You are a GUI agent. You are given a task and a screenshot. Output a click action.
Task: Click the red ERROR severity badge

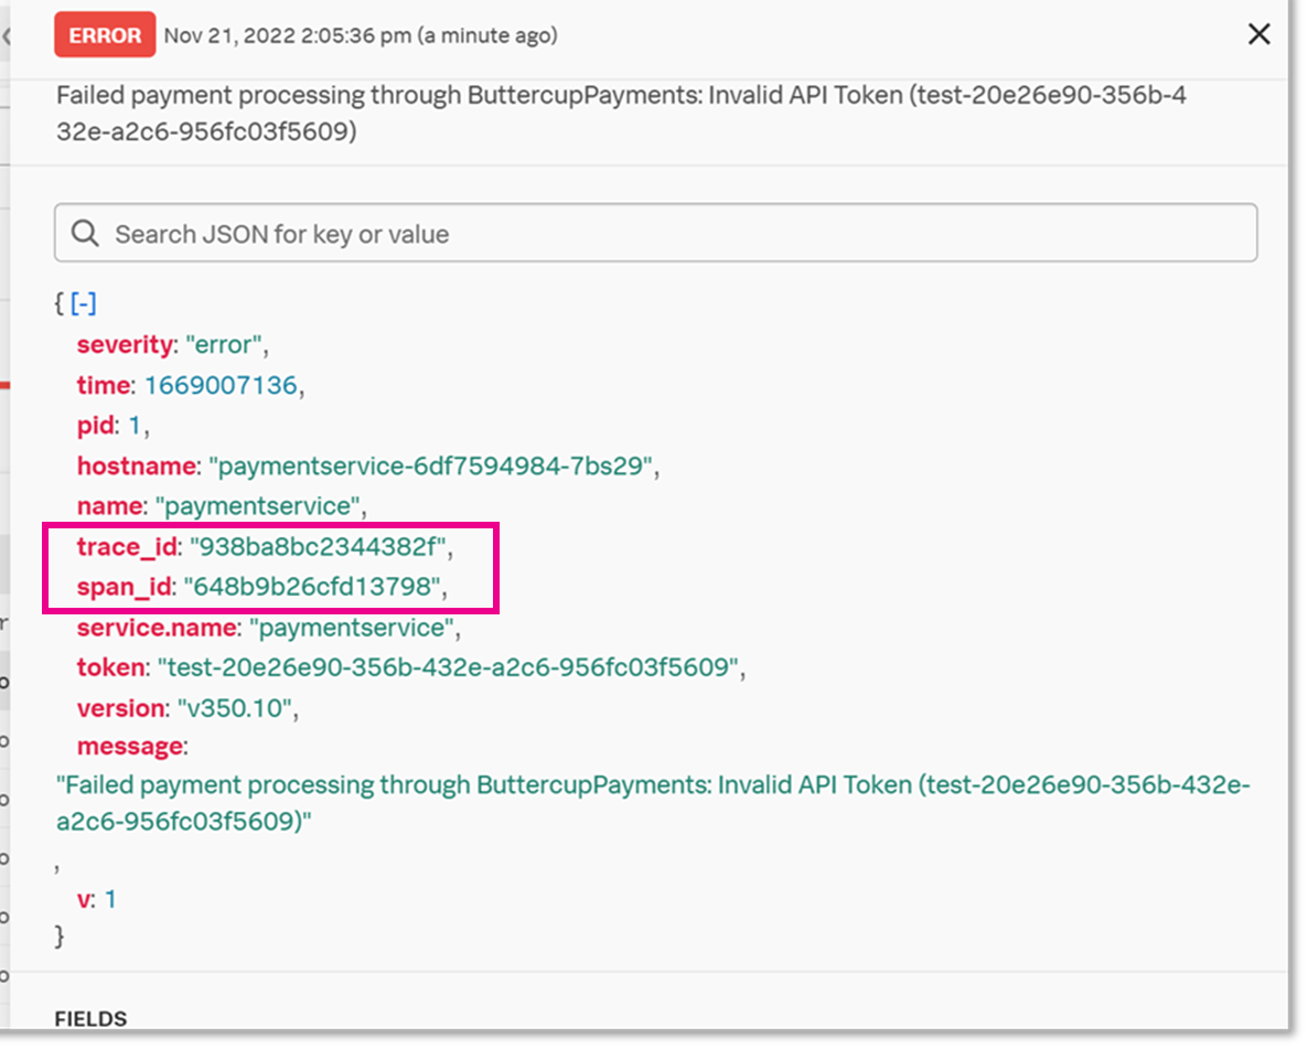[x=105, y=35]
